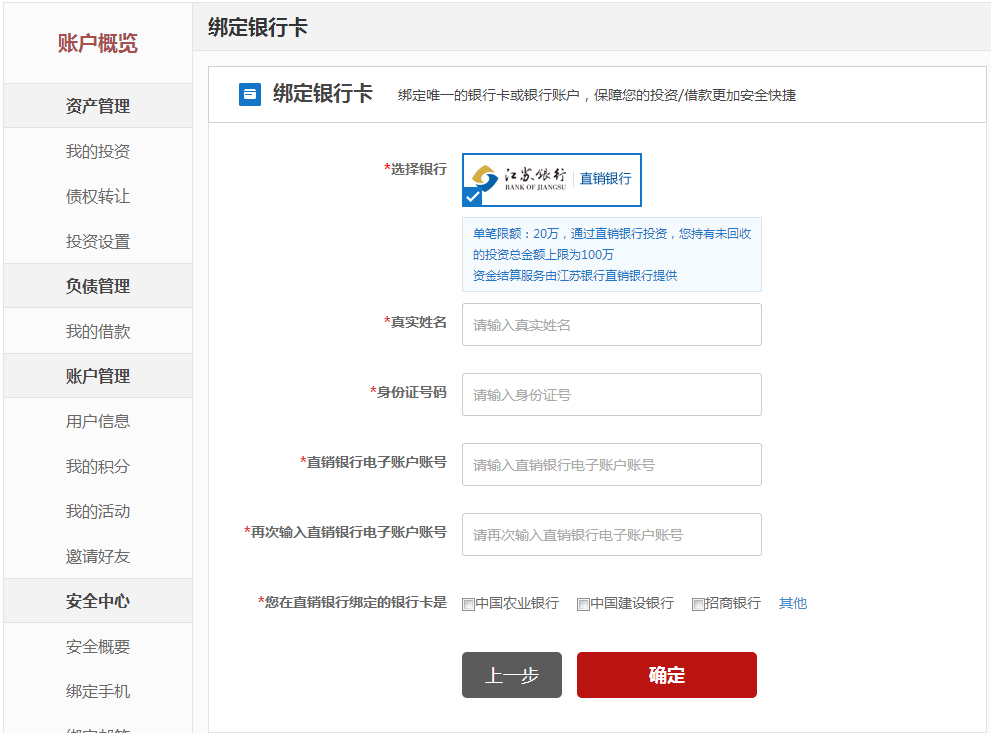Check the 中国农业银行 checkbox
991x733 pixels.
(x=468, y=604)
